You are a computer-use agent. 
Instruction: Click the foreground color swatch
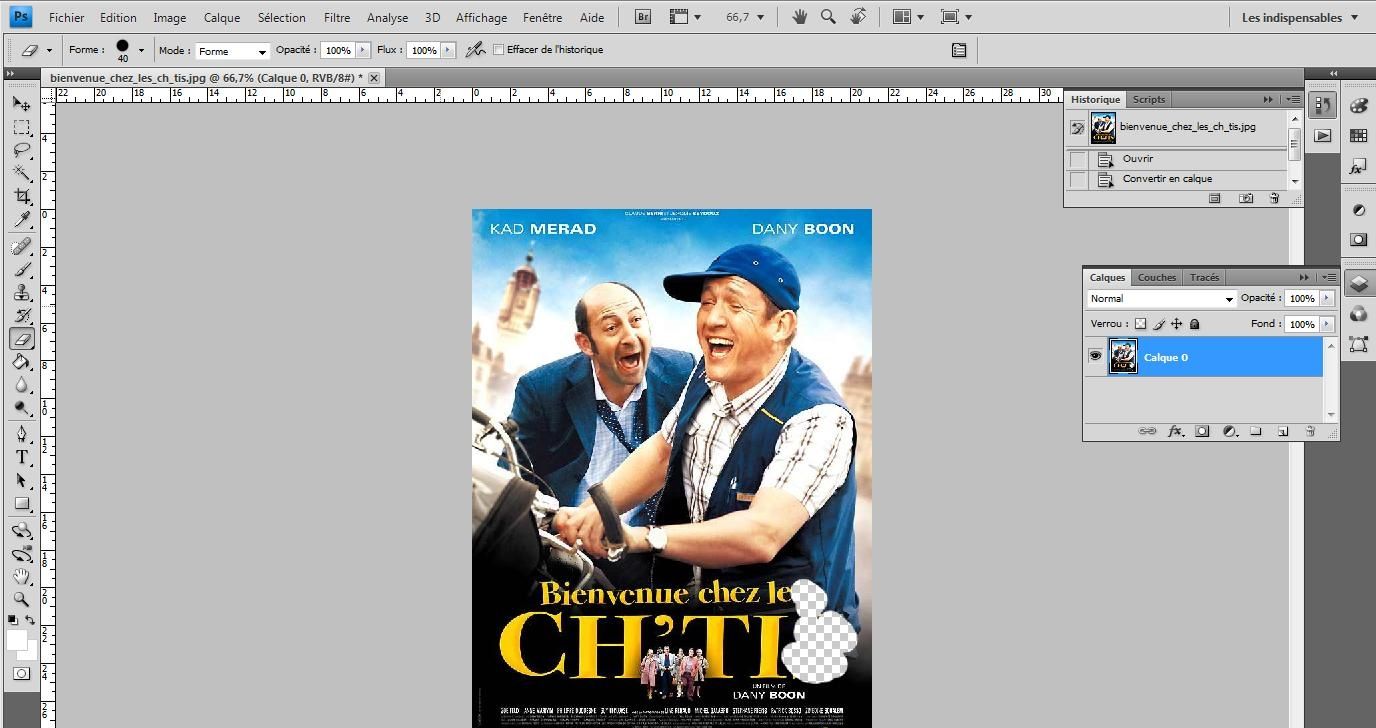[16, 639]
